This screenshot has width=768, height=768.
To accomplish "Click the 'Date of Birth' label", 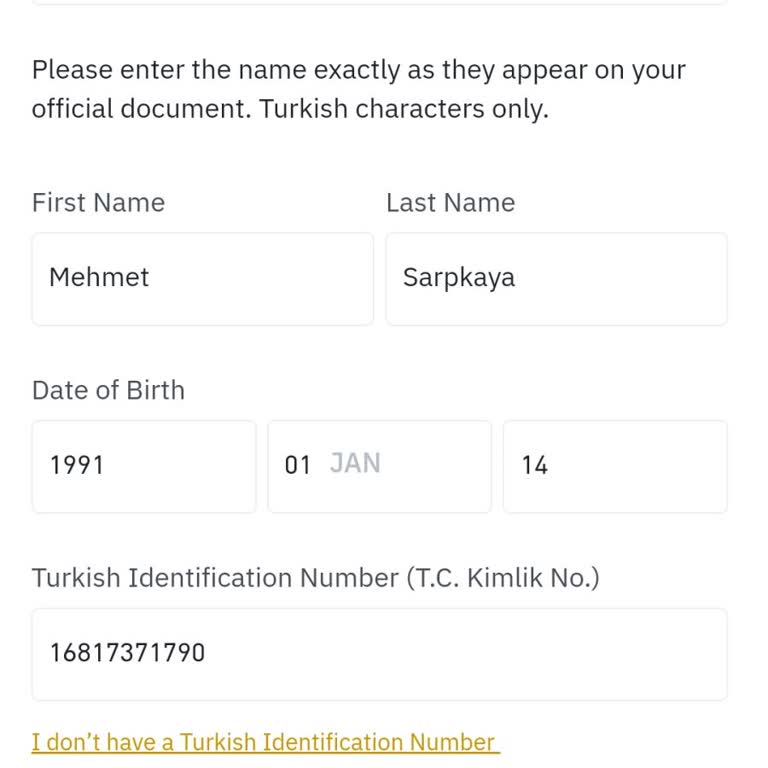I will click(108, 390).
